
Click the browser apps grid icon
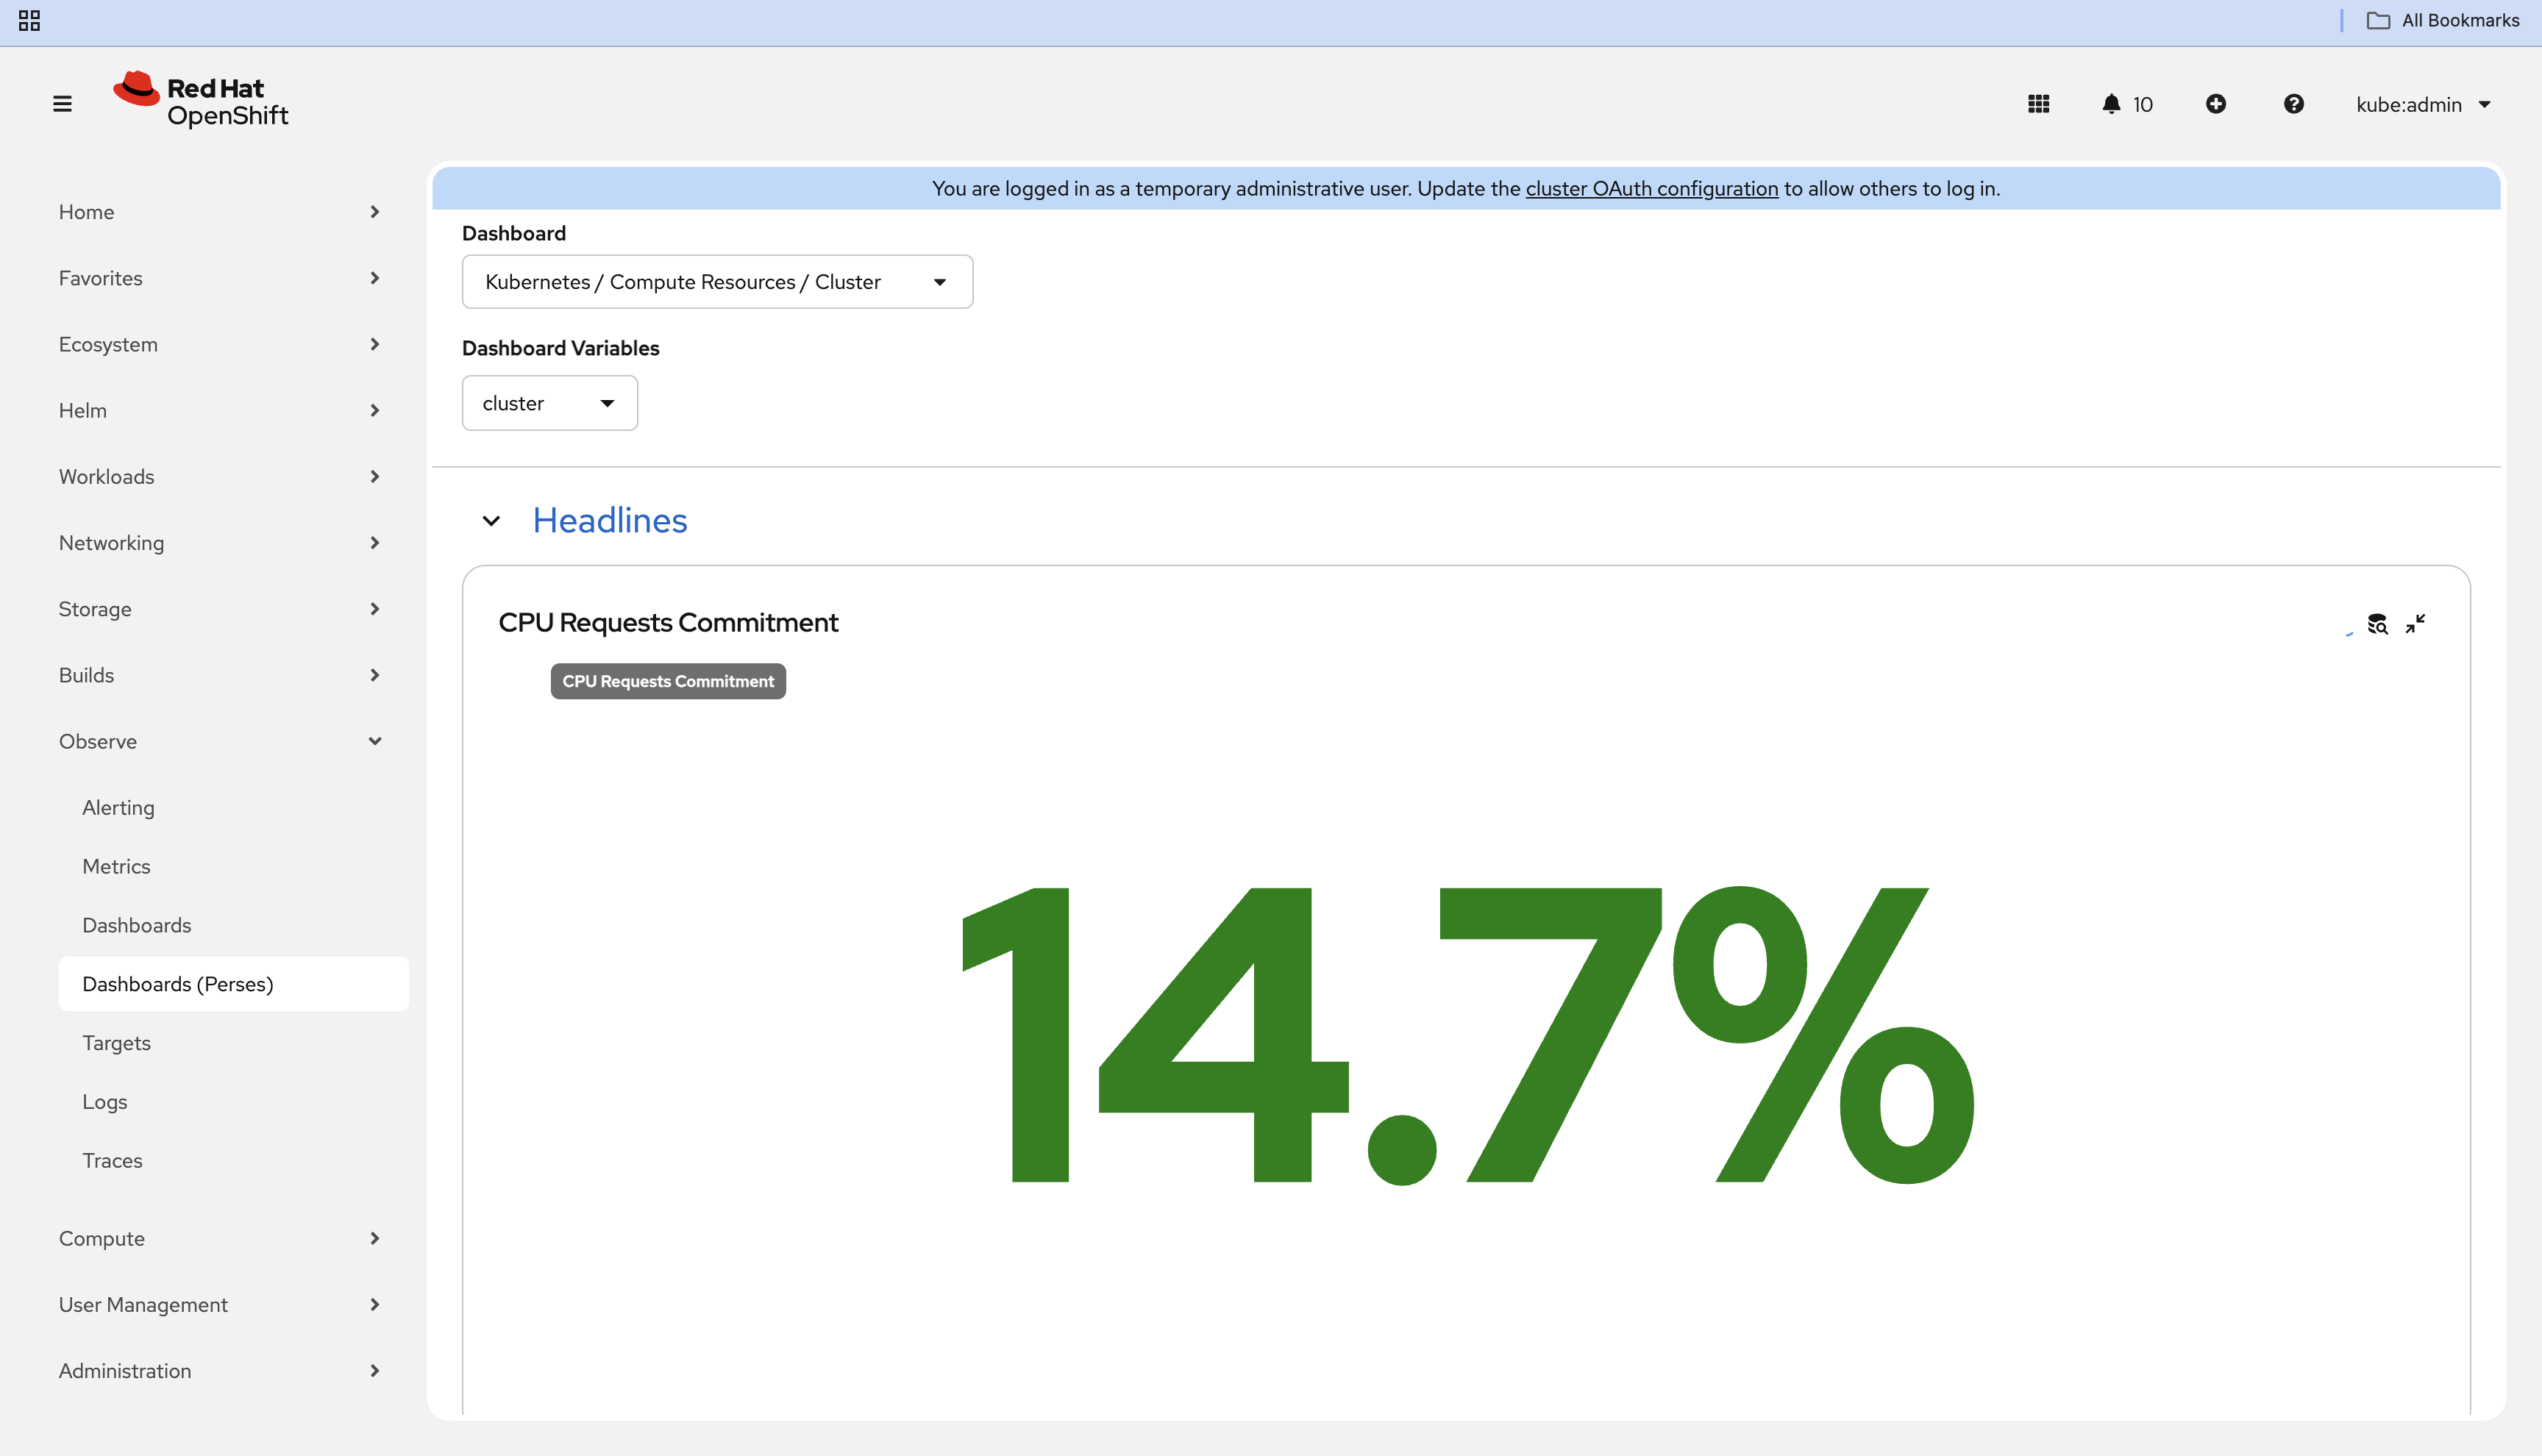[x=30, y=21]
